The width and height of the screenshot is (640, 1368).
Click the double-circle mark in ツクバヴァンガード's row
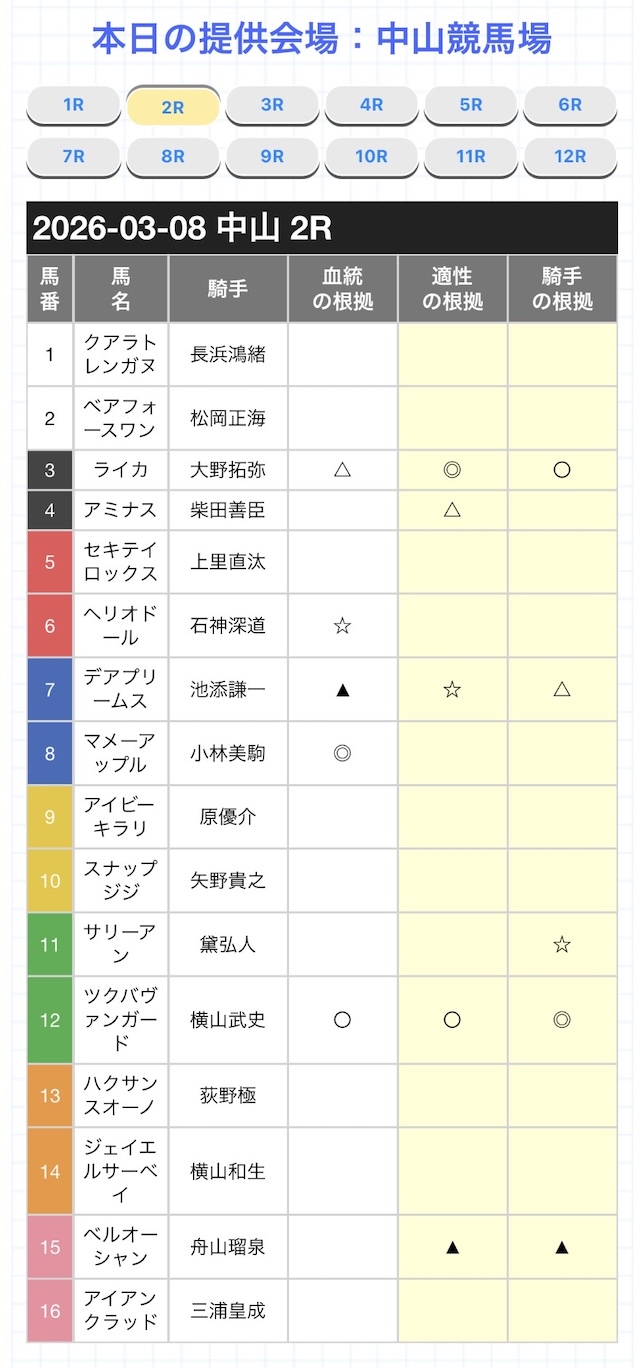click(x=562, y=1019)
